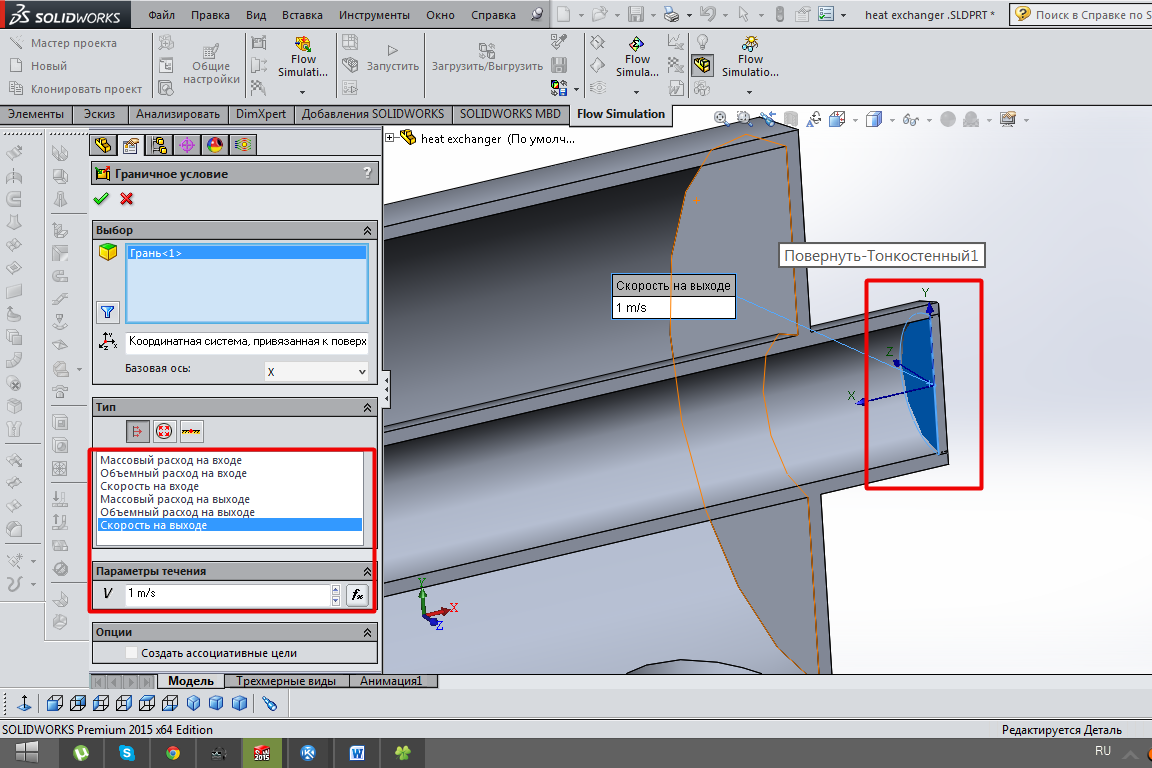Confirm boundary condition with green checkmark
The height and width of the screenshot is (768, 1152).
pos(101,198)
